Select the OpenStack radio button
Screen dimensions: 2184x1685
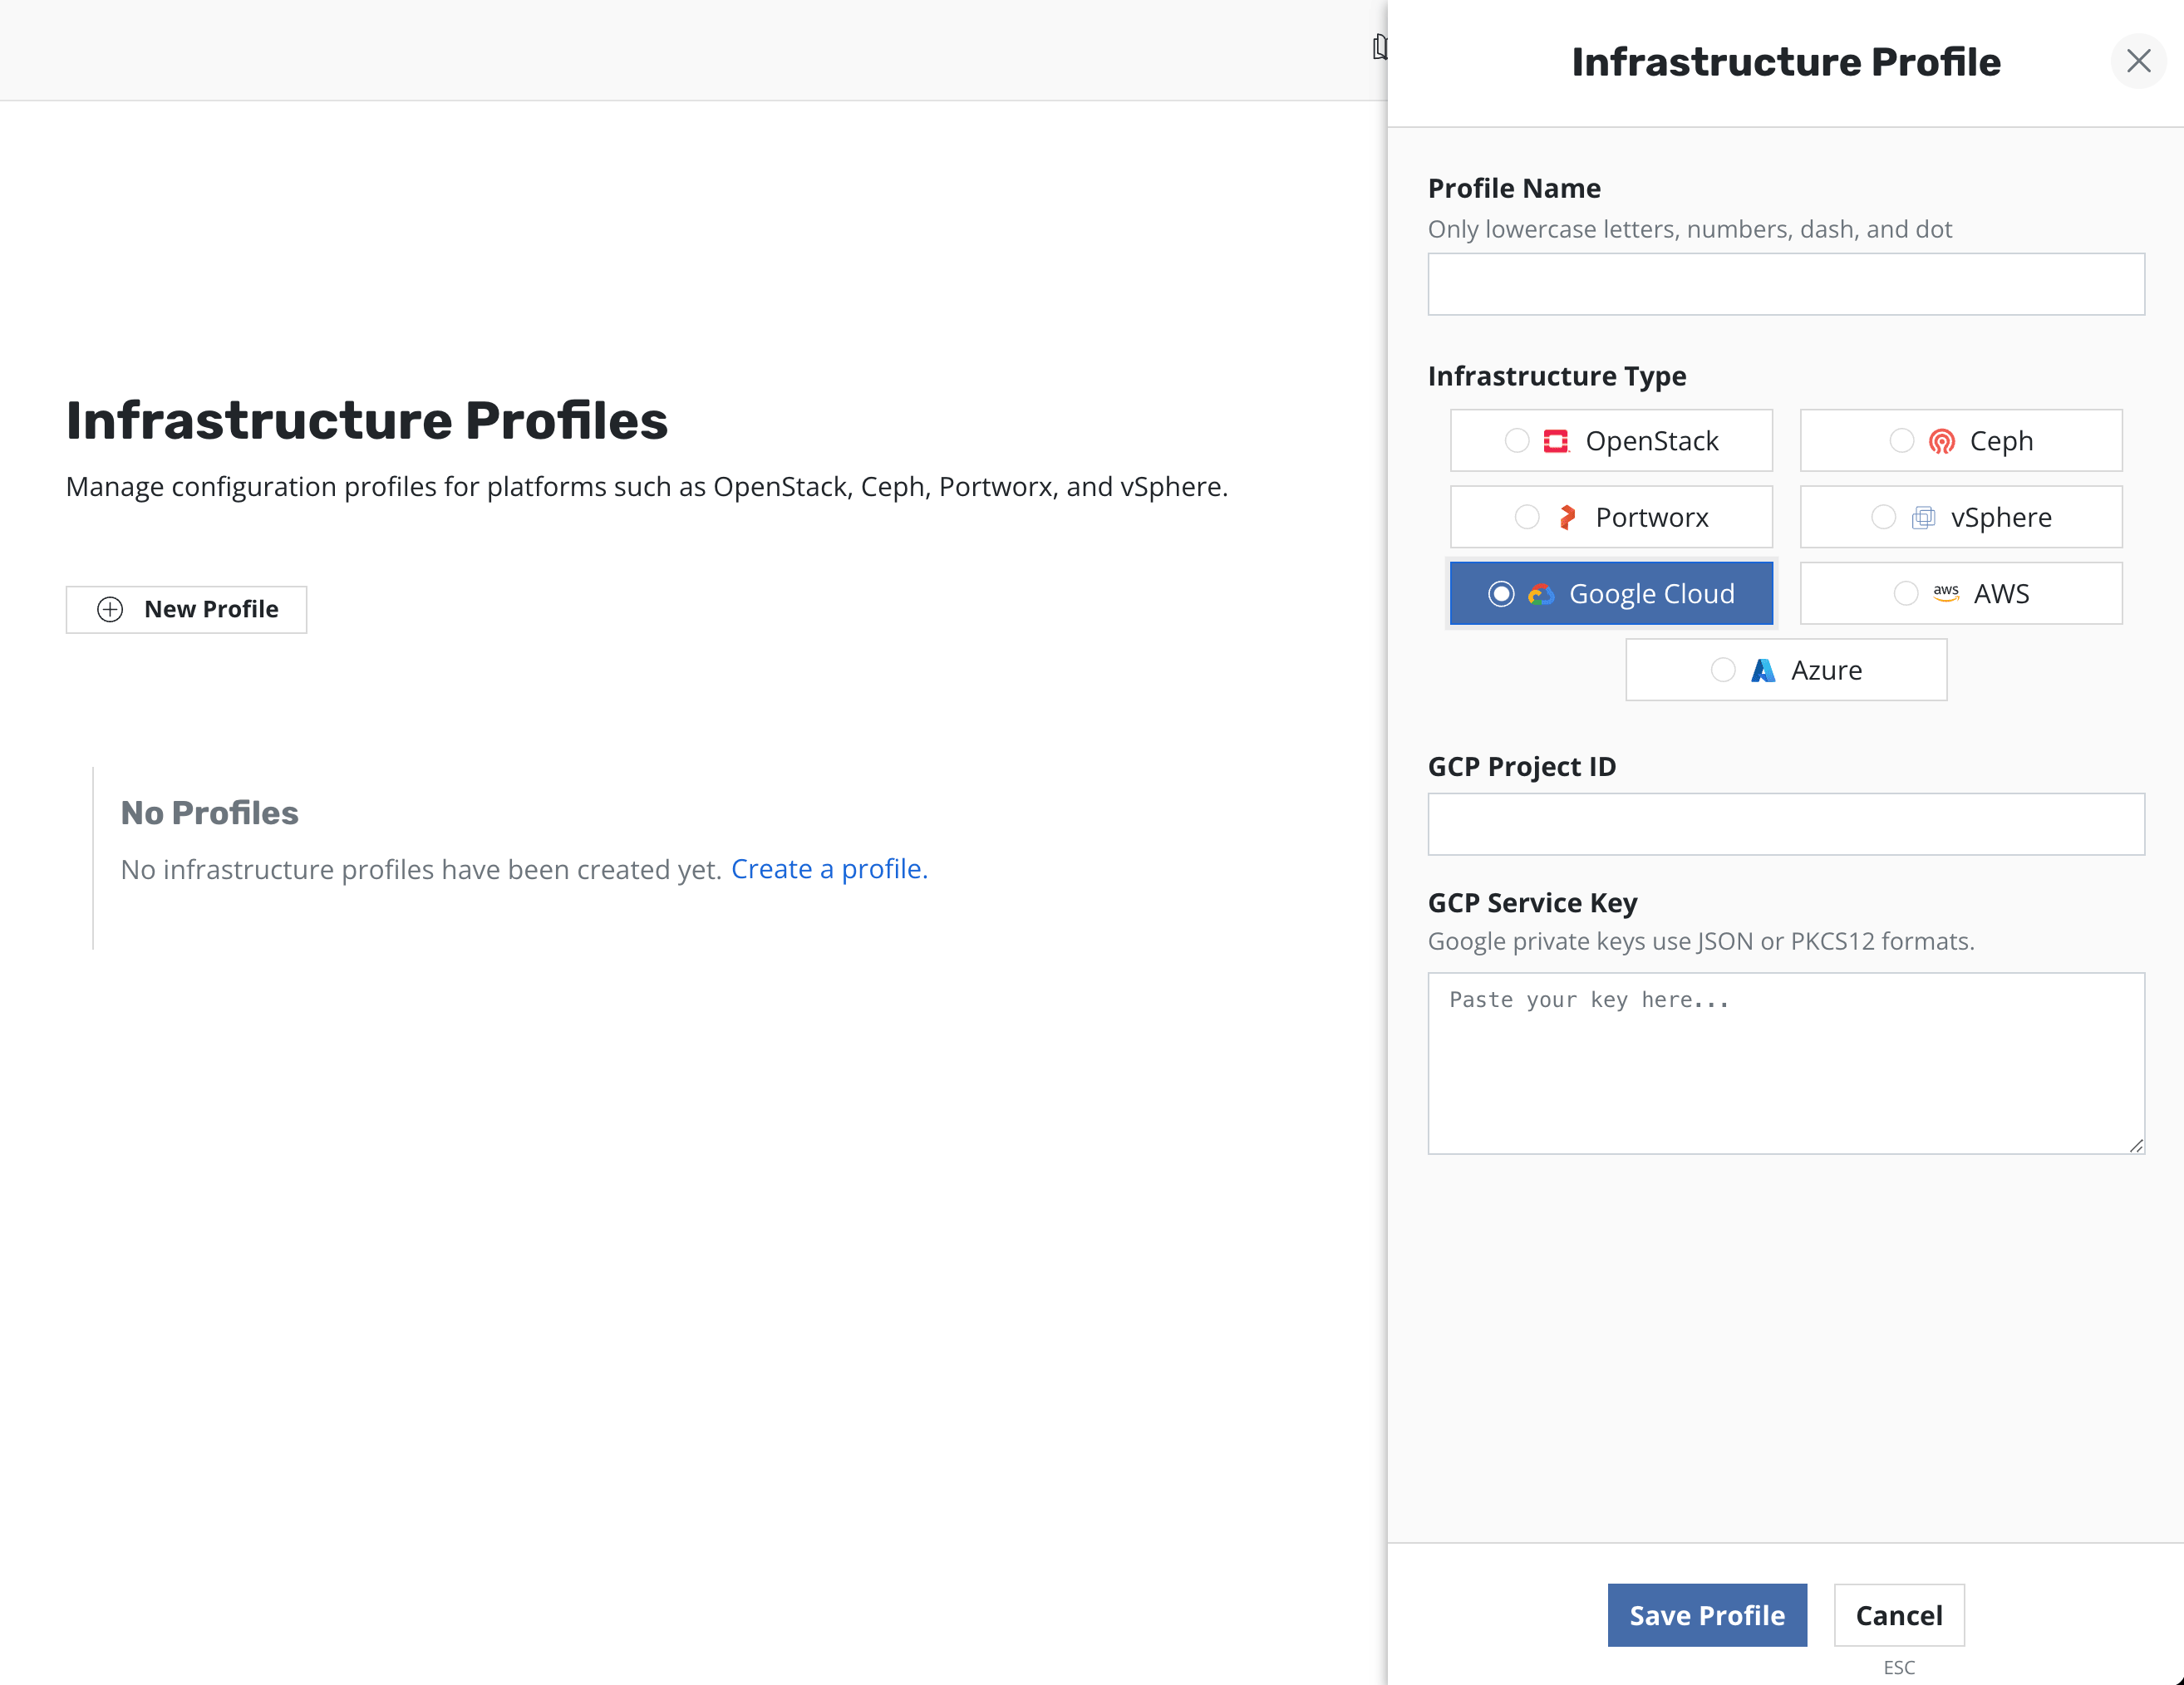(x=1517, y=441)
